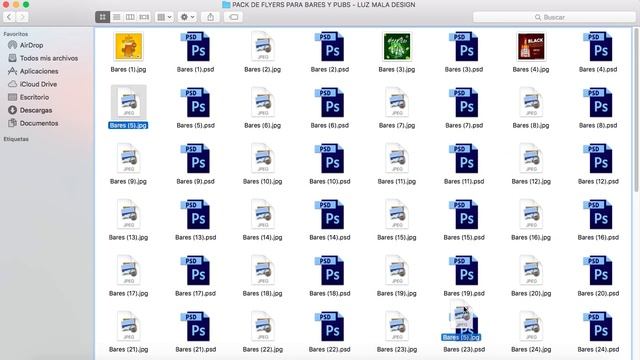Select the Bares (11).psd file icon
The height and width of the screenshot is (360, 640).
(464, 158)
